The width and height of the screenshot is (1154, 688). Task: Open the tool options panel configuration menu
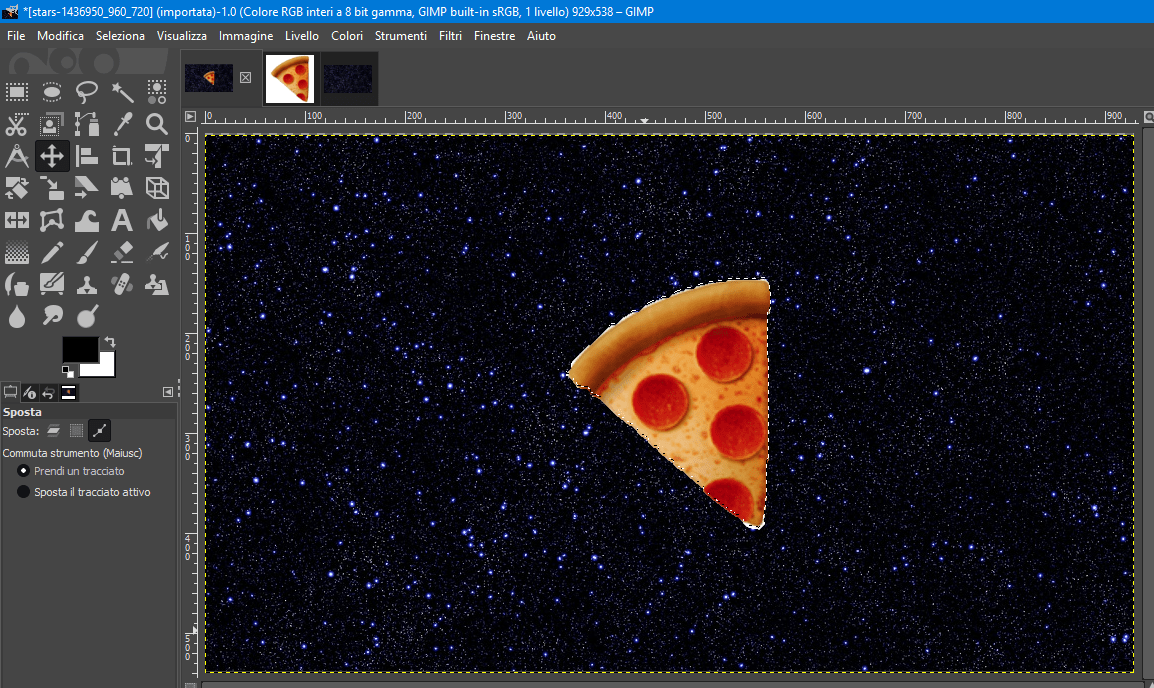click(168, 392)
